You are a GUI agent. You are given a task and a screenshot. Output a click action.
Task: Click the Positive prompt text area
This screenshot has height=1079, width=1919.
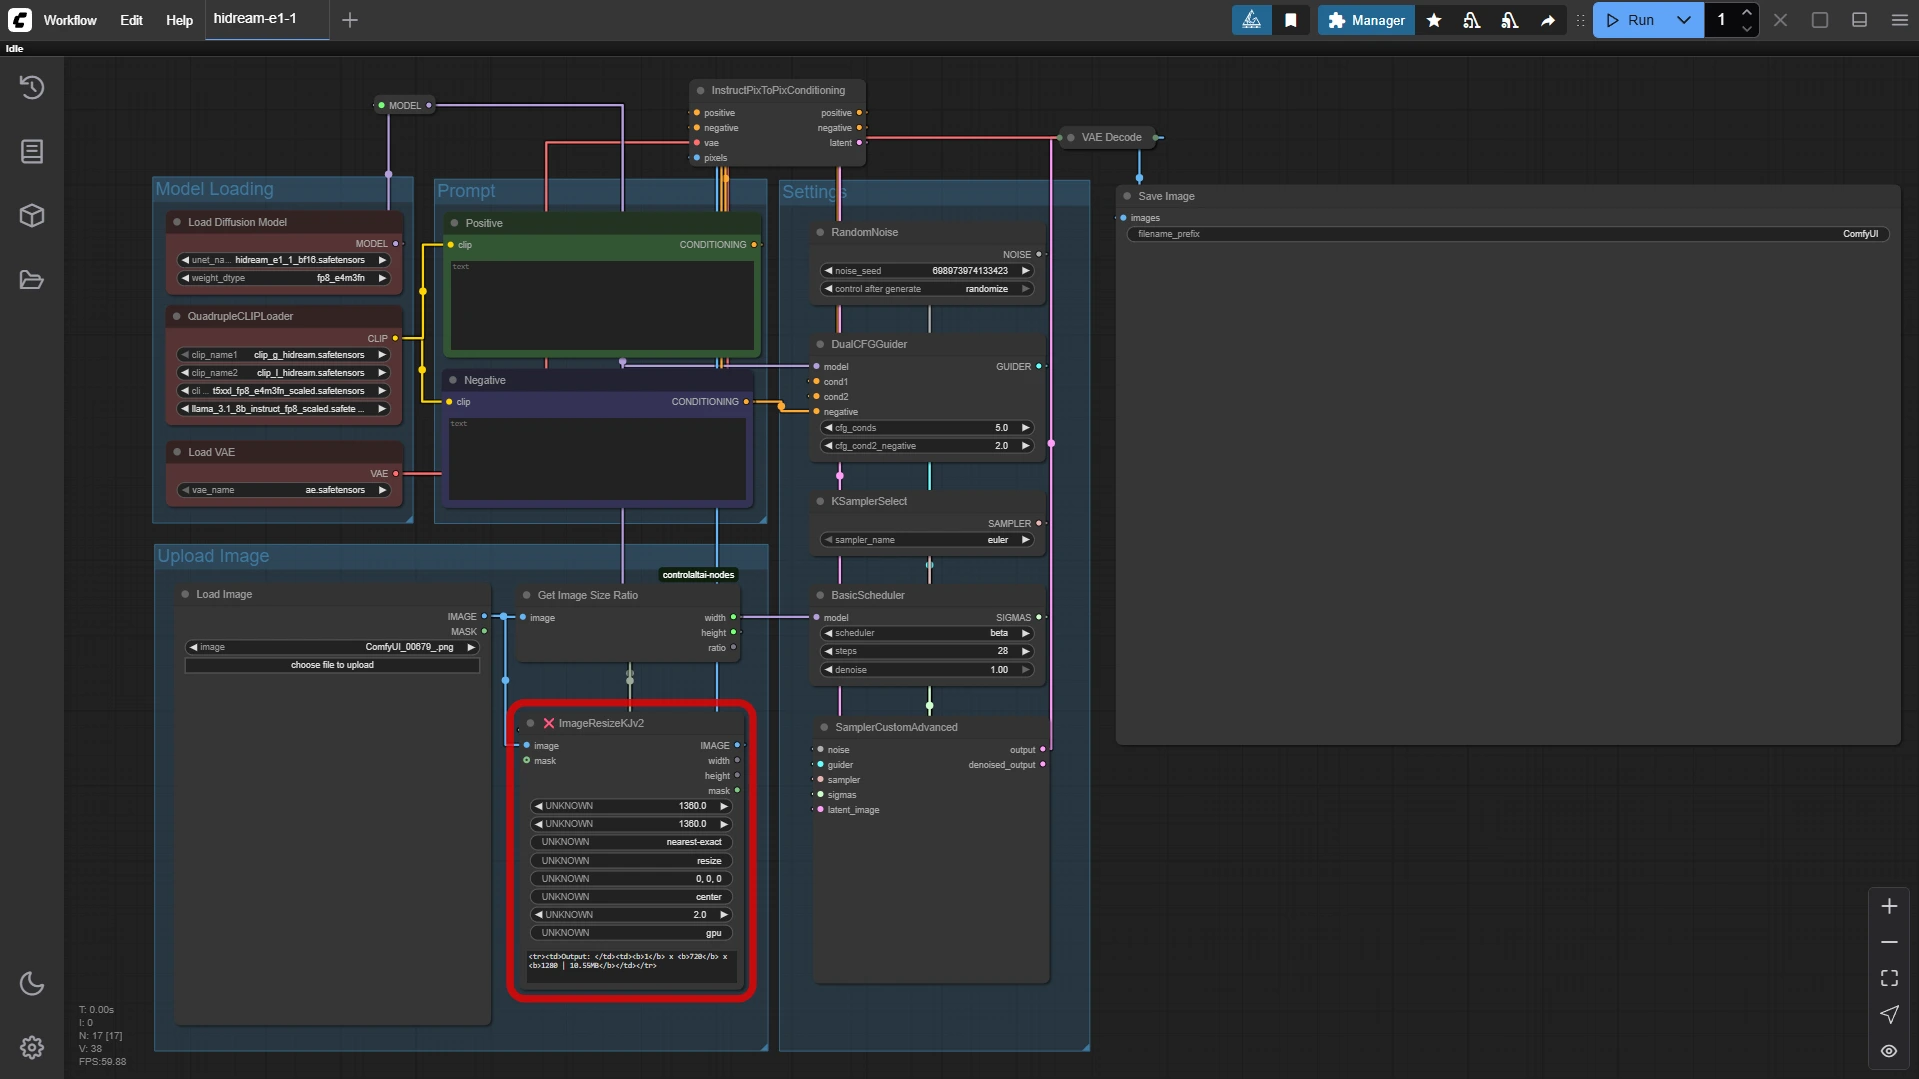pos(602,305)
